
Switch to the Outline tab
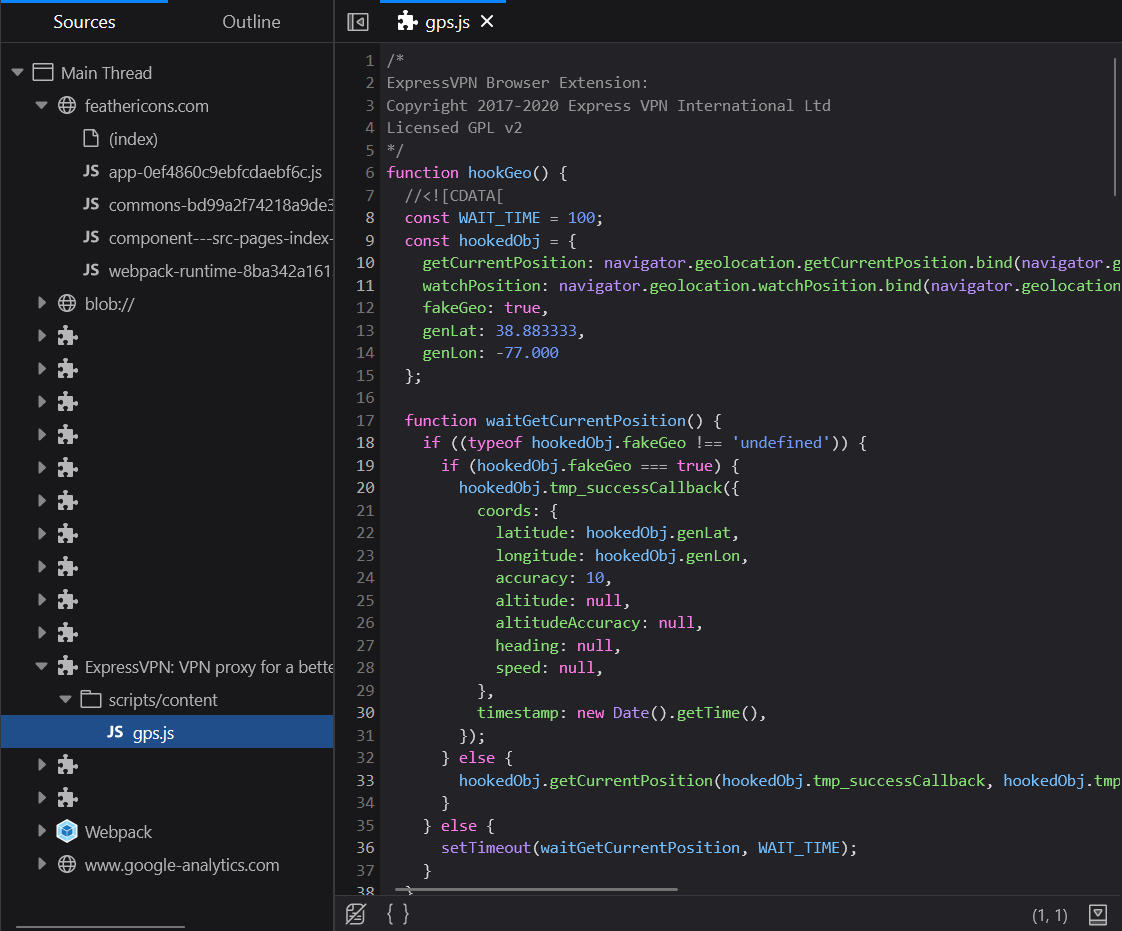(250, 21)
